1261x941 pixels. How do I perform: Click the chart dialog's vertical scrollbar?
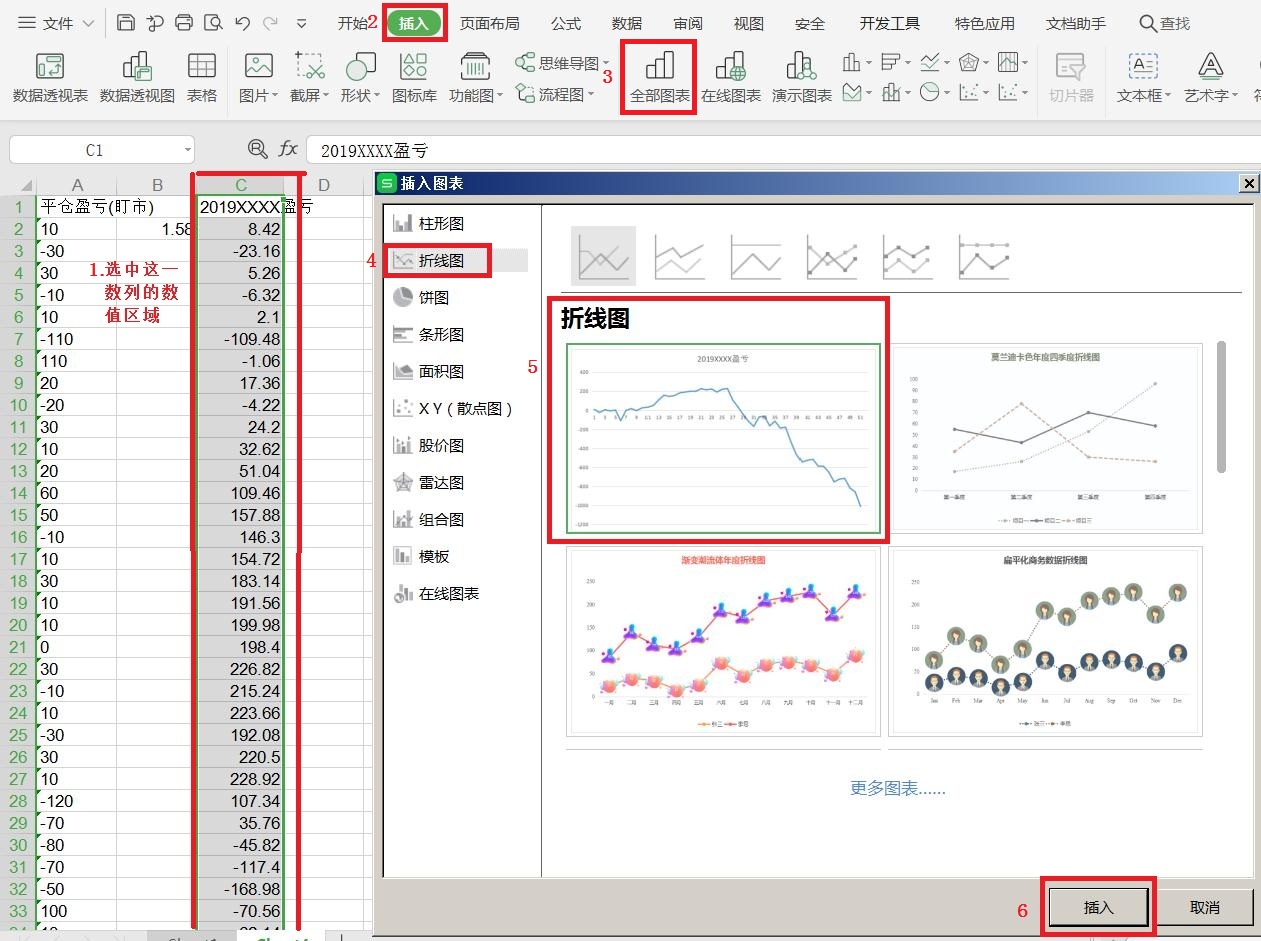(1221, 406)
